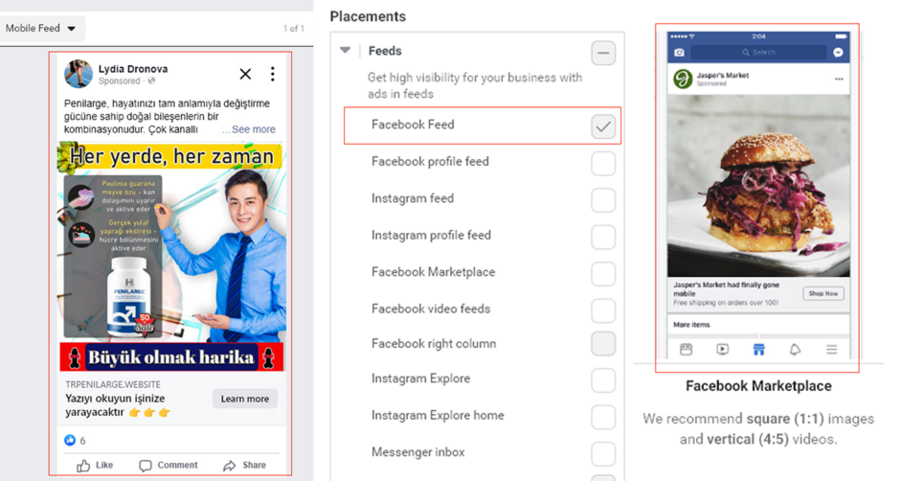Open Jasper's Market post options dots
This screenshot has width=900, height=481.
(x=839, y=79)
